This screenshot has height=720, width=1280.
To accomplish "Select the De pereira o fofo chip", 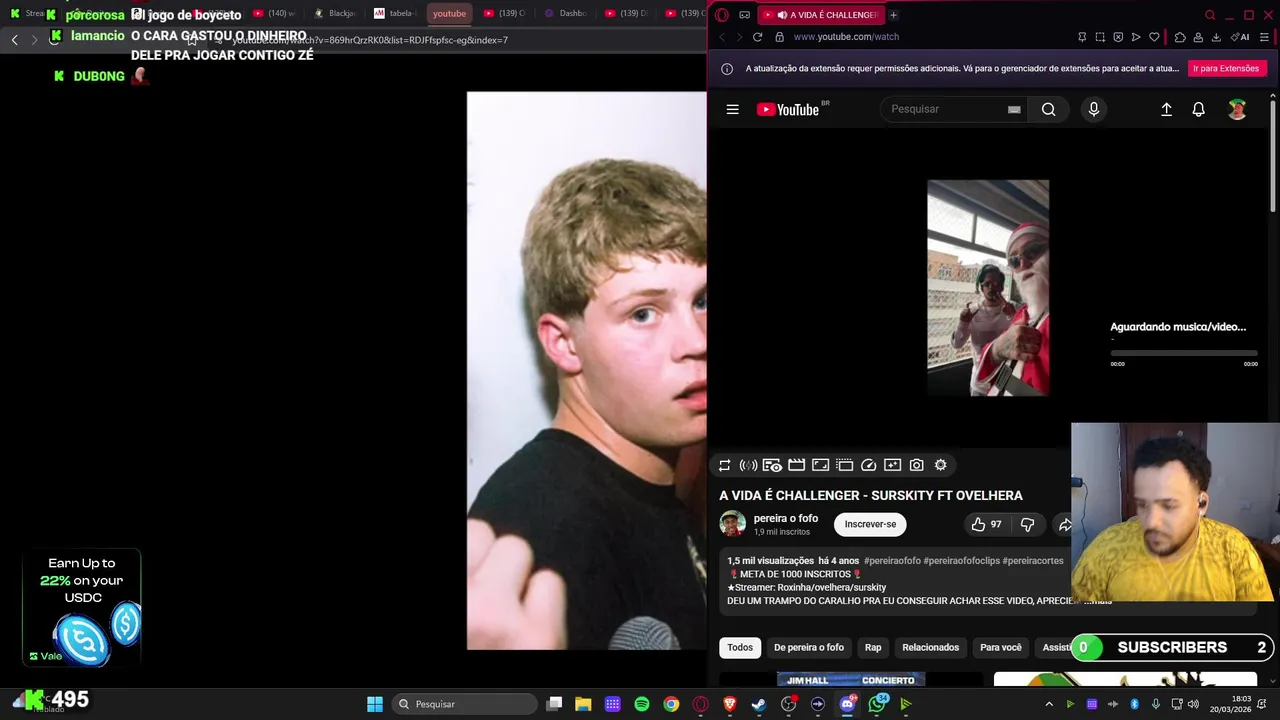I will point(809,647).
